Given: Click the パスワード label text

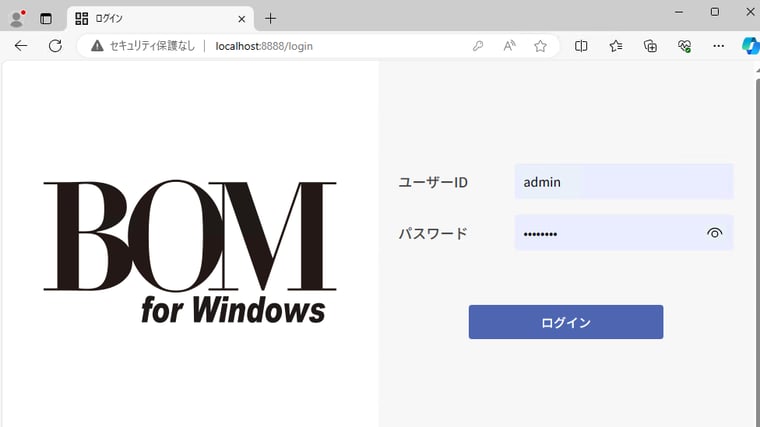Looking at the screenshot, I should [x=433, y=234].
